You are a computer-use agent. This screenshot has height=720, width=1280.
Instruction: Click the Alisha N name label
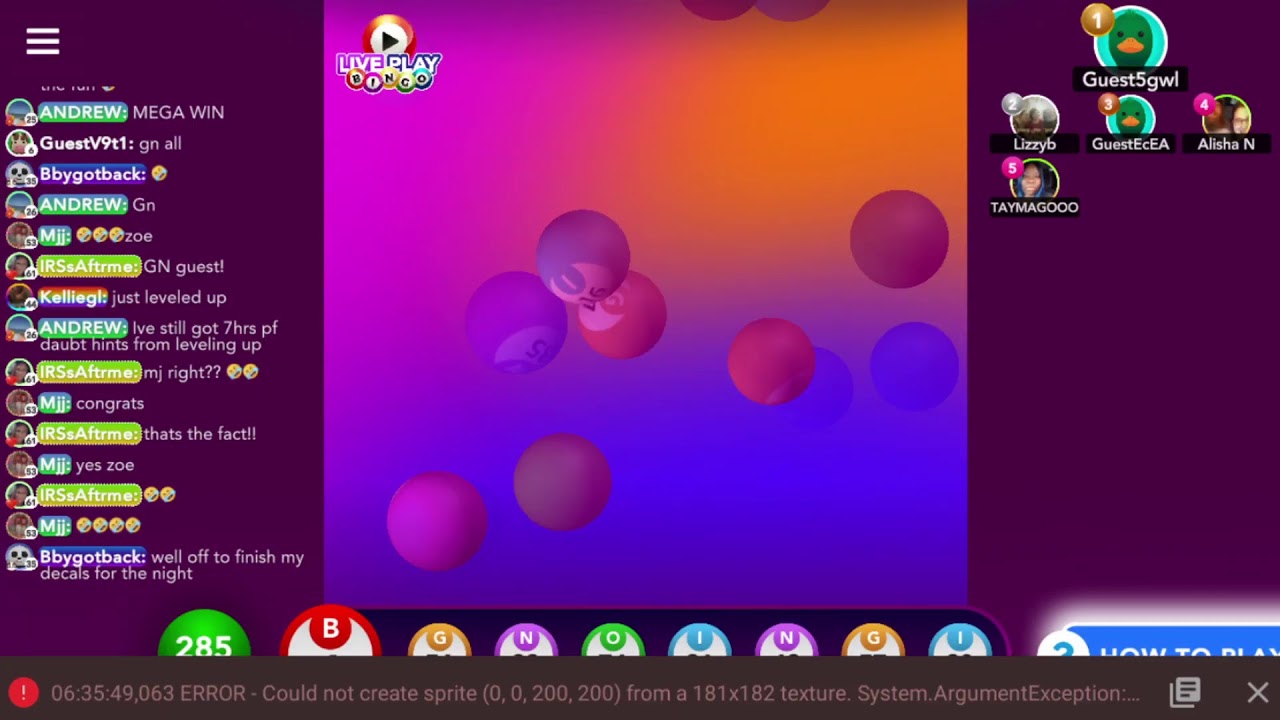click(1226, 144)
